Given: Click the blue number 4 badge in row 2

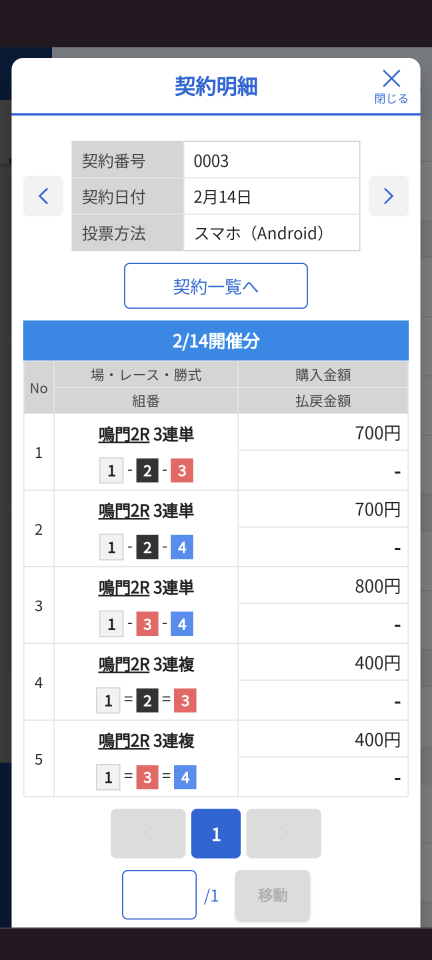Looking at the screenshot, I should (x=182, y=548).
